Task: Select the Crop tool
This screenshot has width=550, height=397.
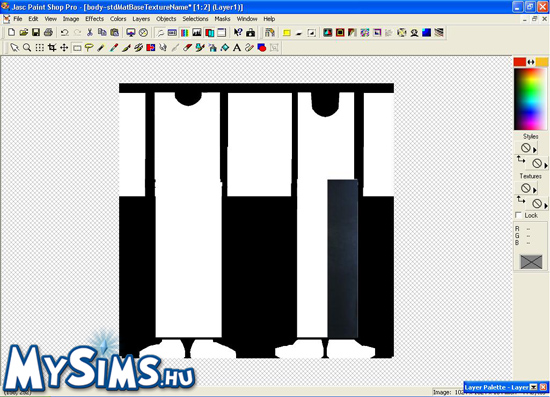Action: pyautogui.click(x=52, y=47)
